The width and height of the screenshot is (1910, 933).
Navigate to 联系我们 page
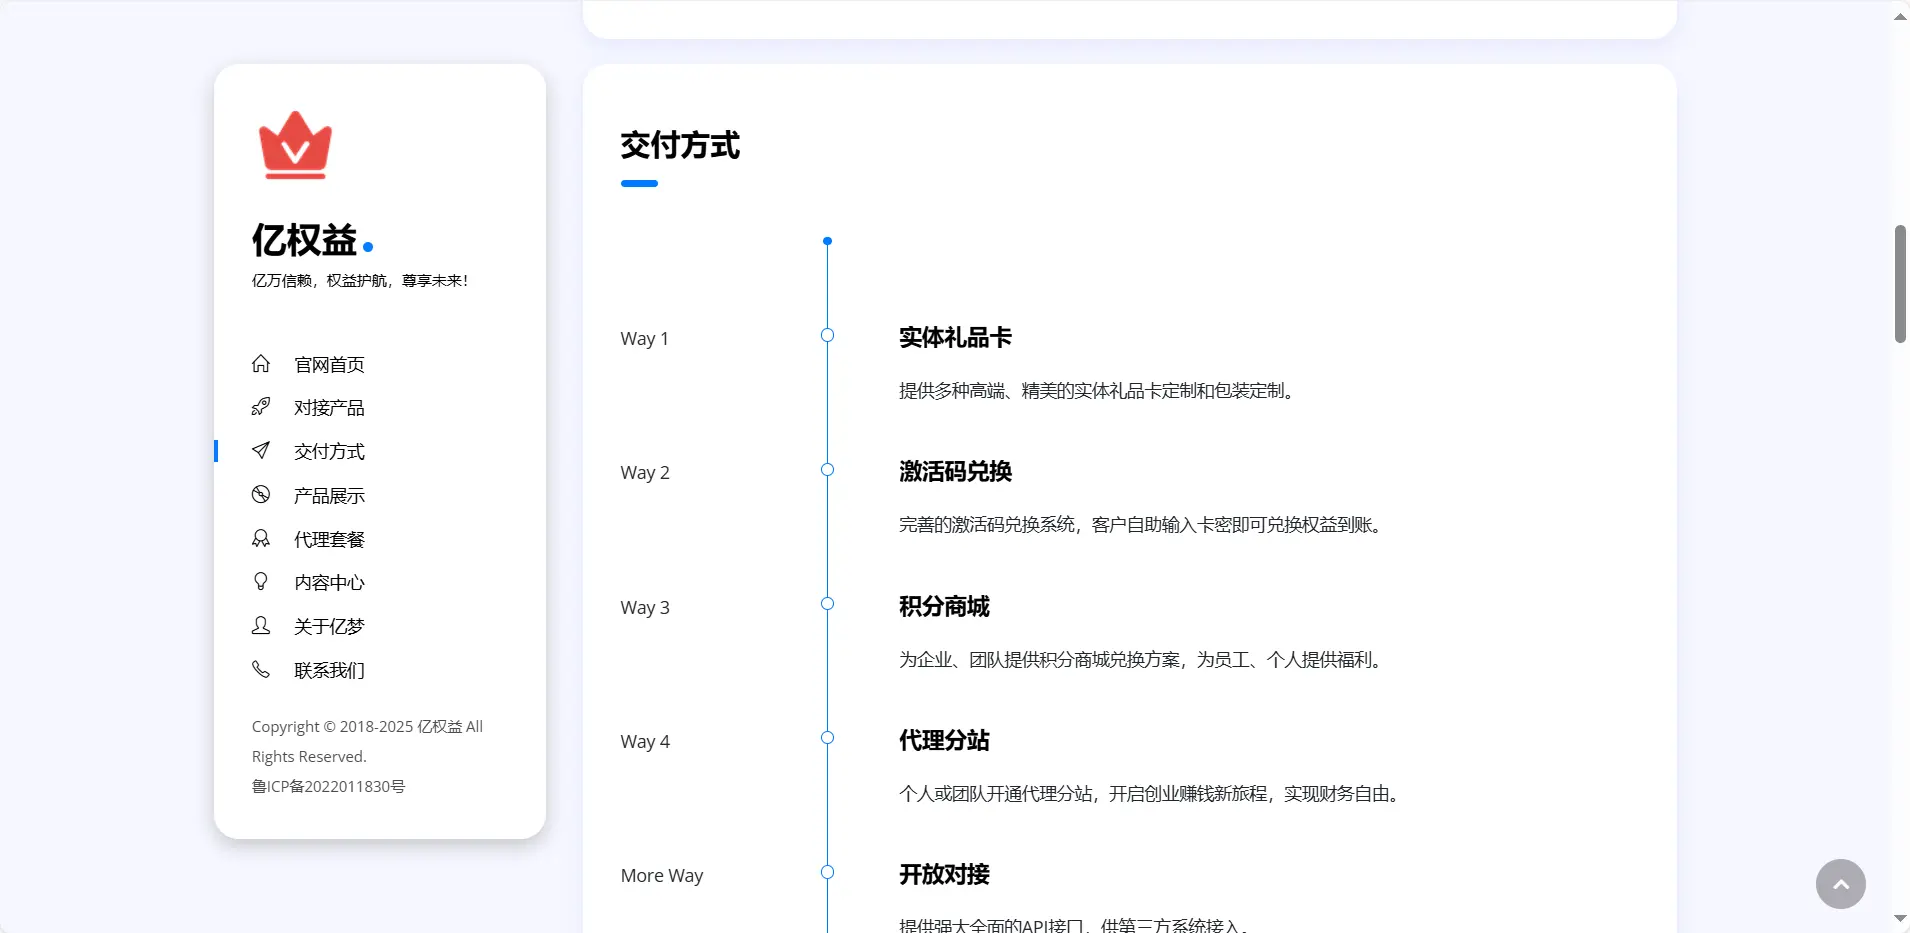click(x=328, y=669)
